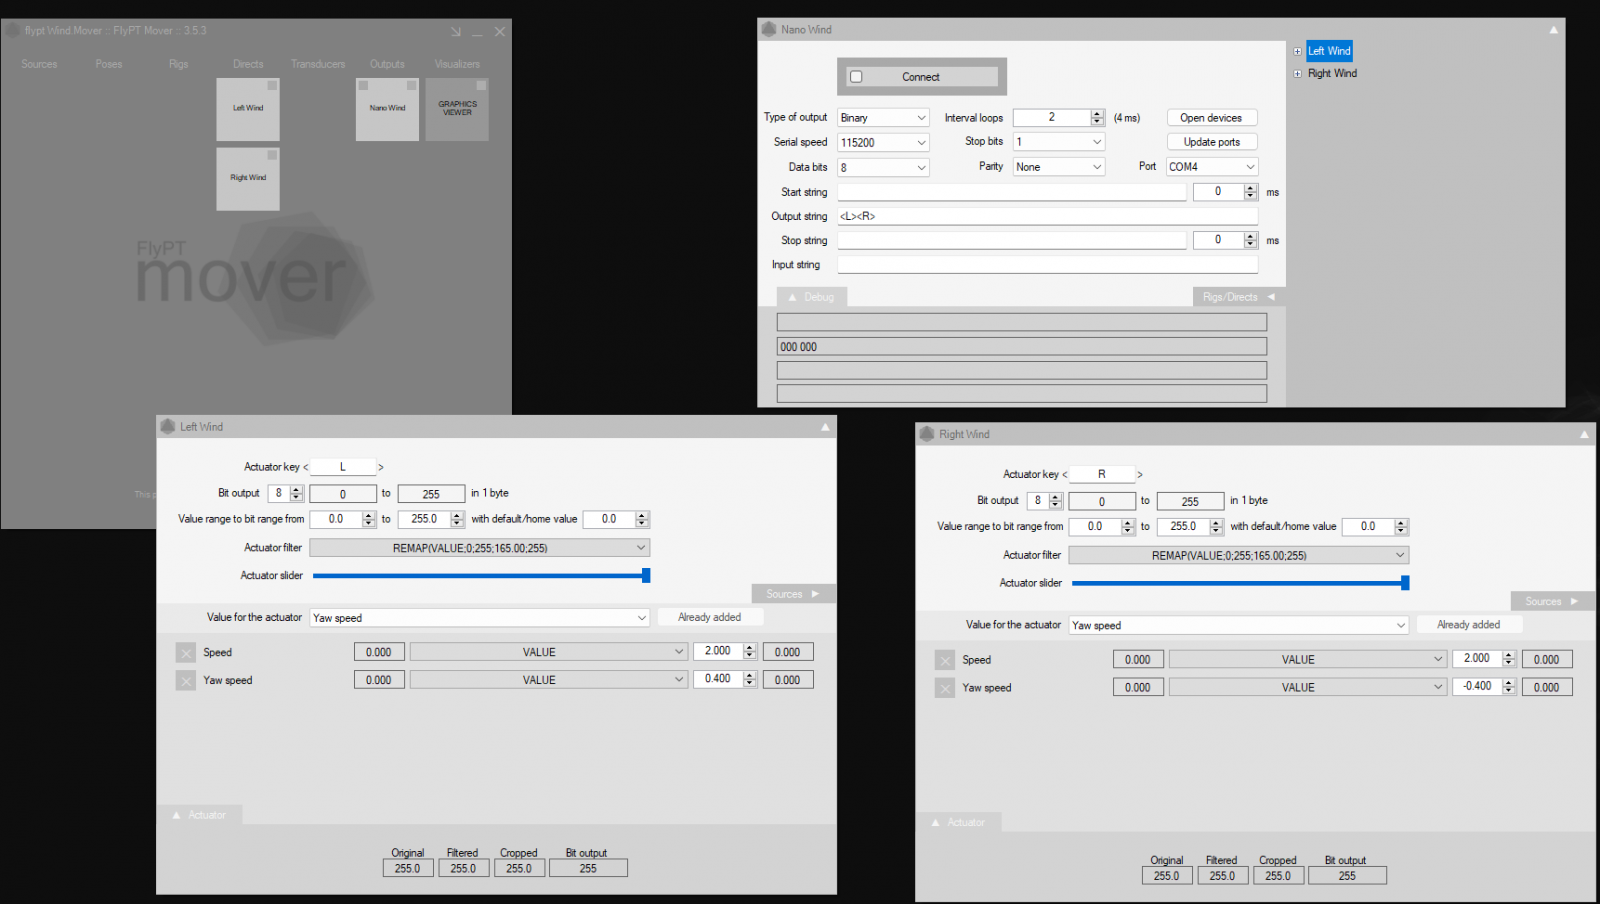Collapse the Right Wind window with its title triangle
The height and width of the screenshot is (904, 1600).
1584,434
